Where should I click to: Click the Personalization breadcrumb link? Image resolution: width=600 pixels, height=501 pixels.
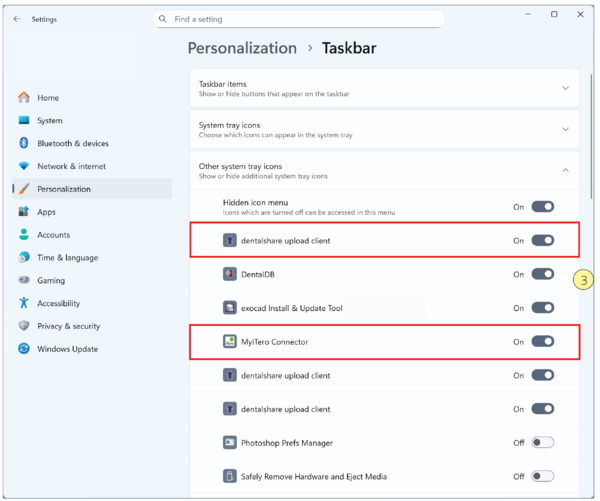(x=242, y=48)
